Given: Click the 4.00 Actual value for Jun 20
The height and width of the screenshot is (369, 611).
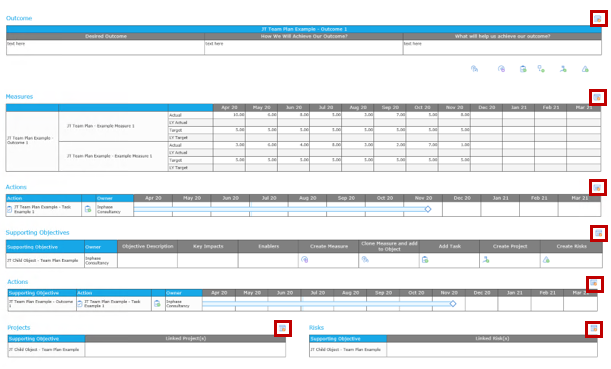Looking at the screenshot, I should [x=304, y=145].
